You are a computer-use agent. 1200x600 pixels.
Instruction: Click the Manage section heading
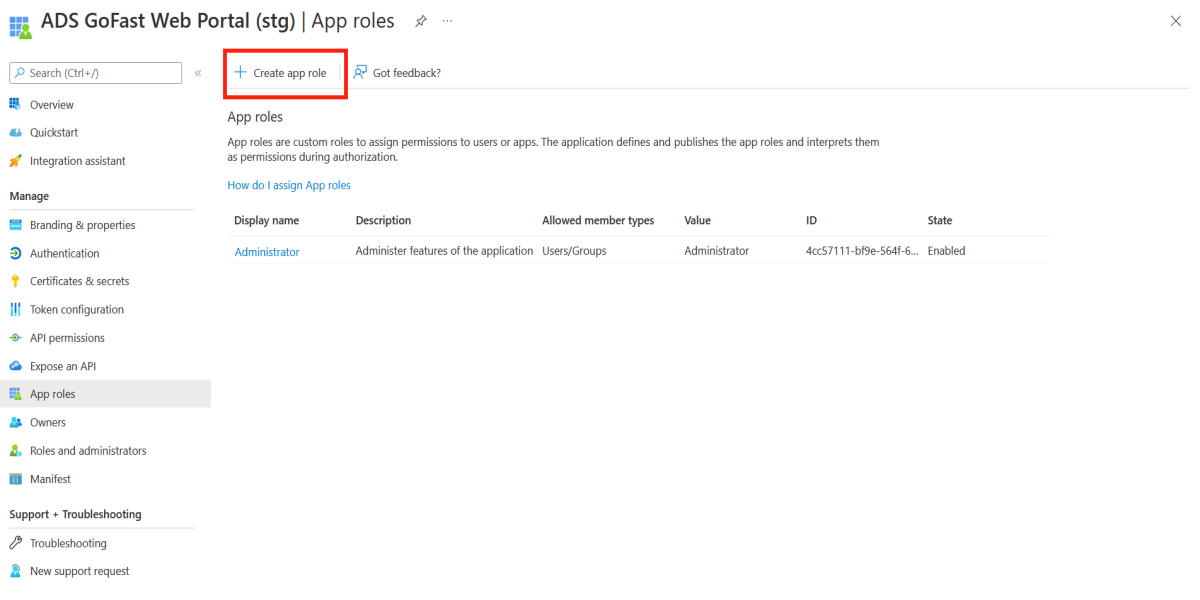click(29, 196)
